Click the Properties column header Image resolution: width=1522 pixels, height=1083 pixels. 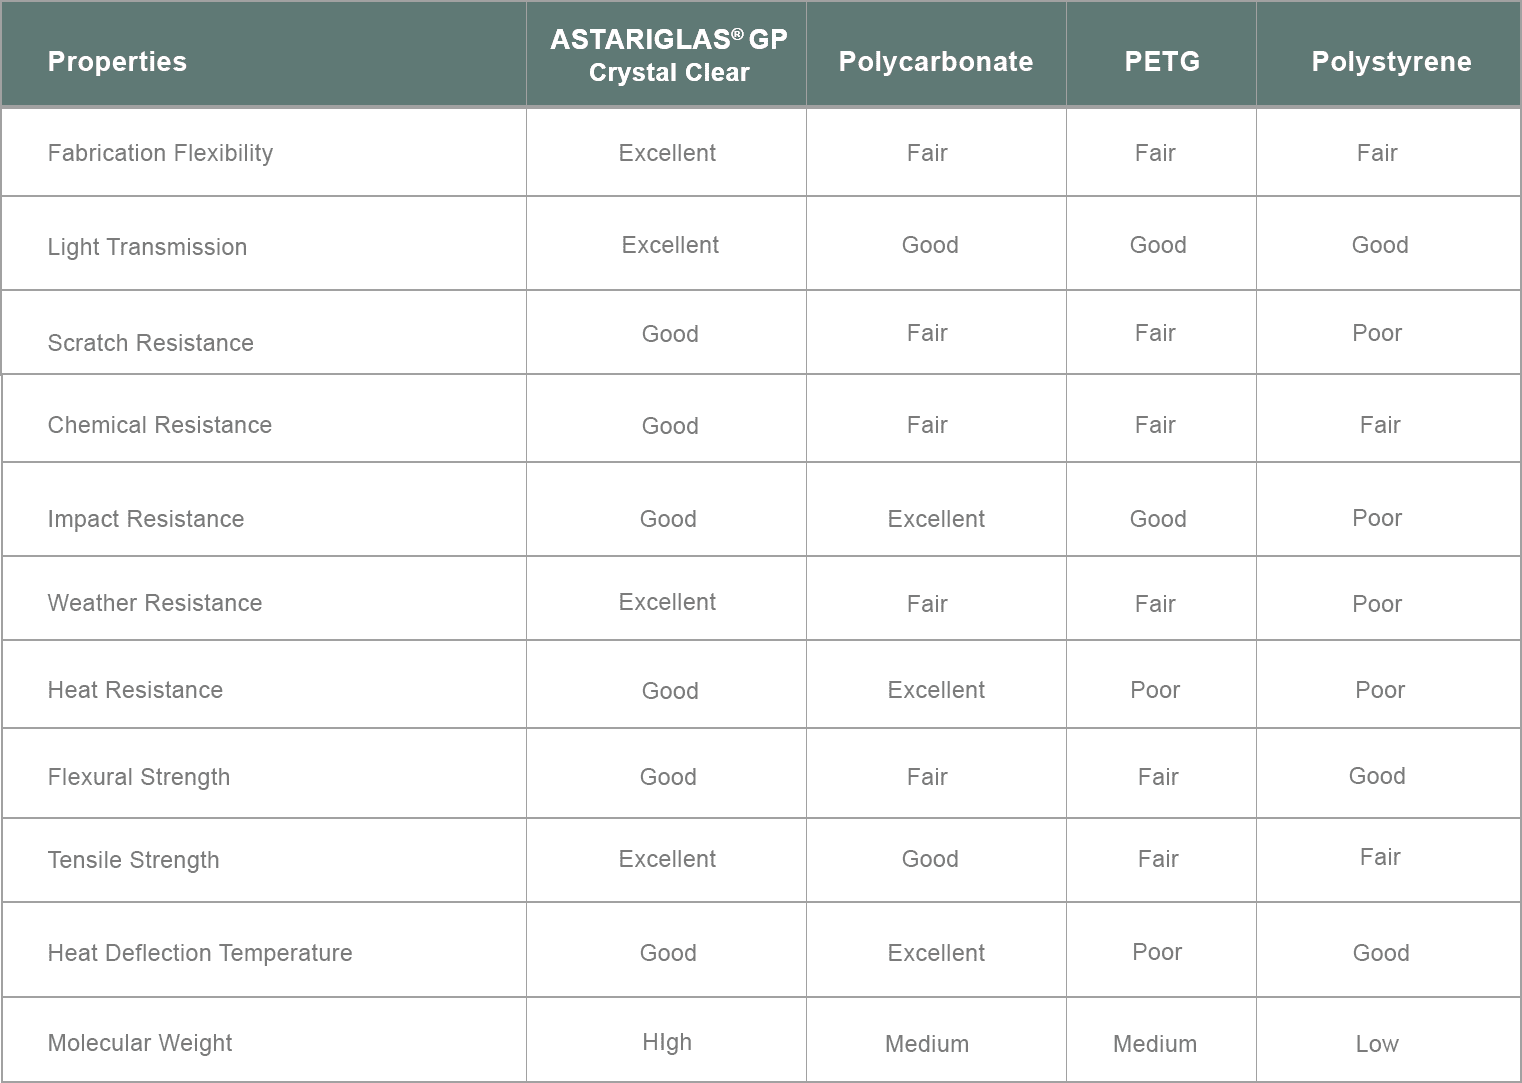point(117,62)
